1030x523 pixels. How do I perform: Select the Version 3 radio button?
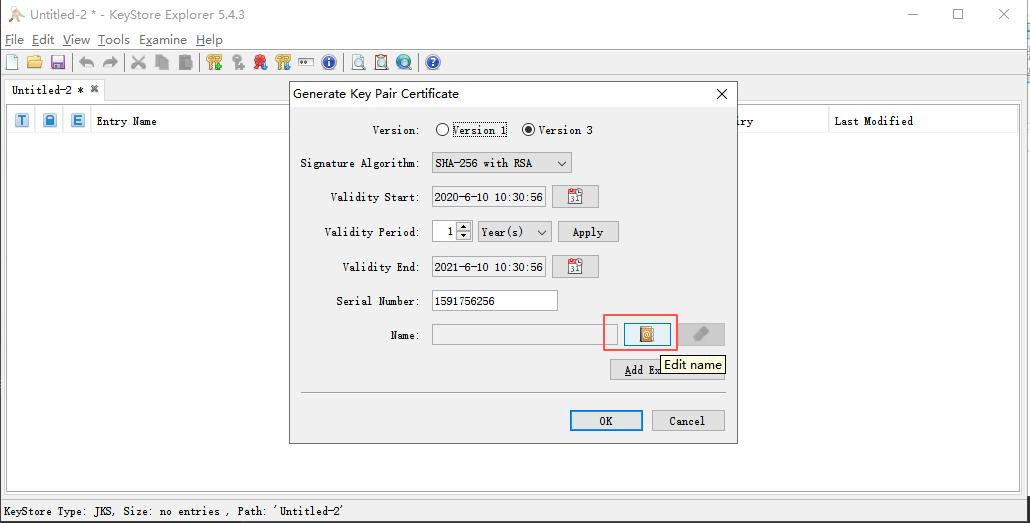[557, 130]
